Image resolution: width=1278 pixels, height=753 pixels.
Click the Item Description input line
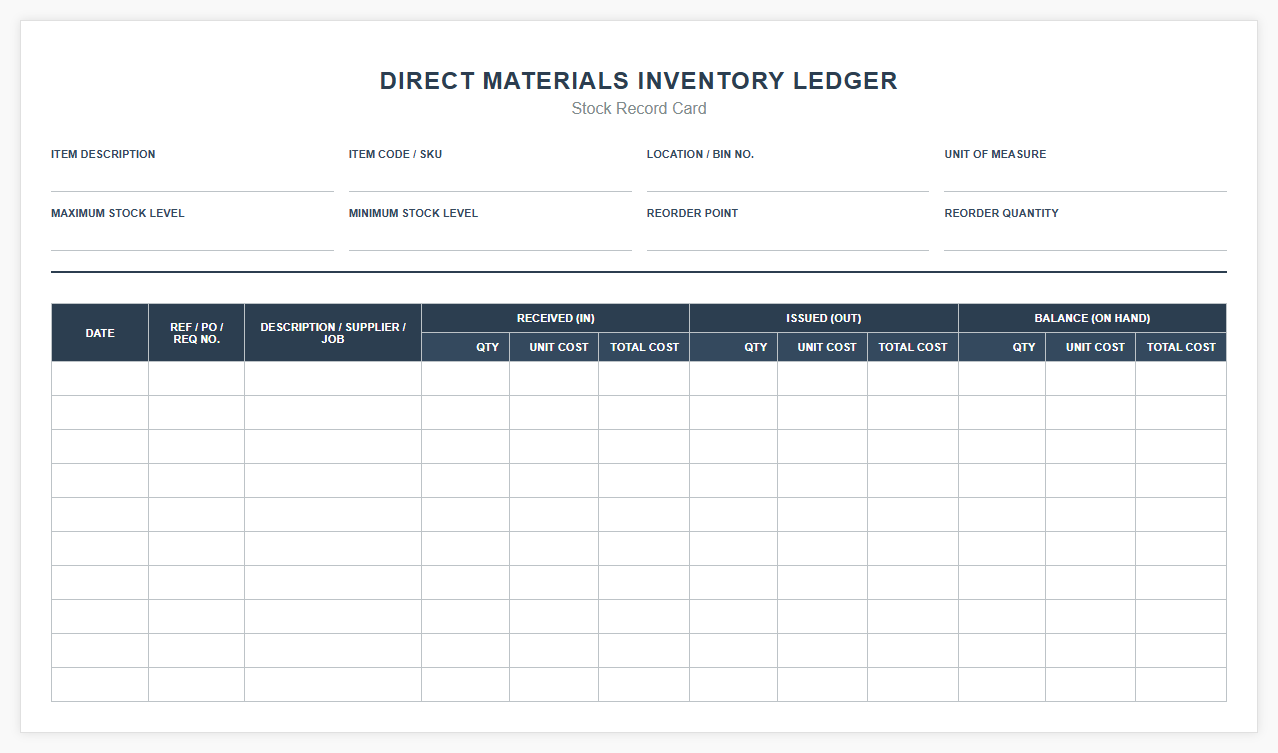[192, 178]
